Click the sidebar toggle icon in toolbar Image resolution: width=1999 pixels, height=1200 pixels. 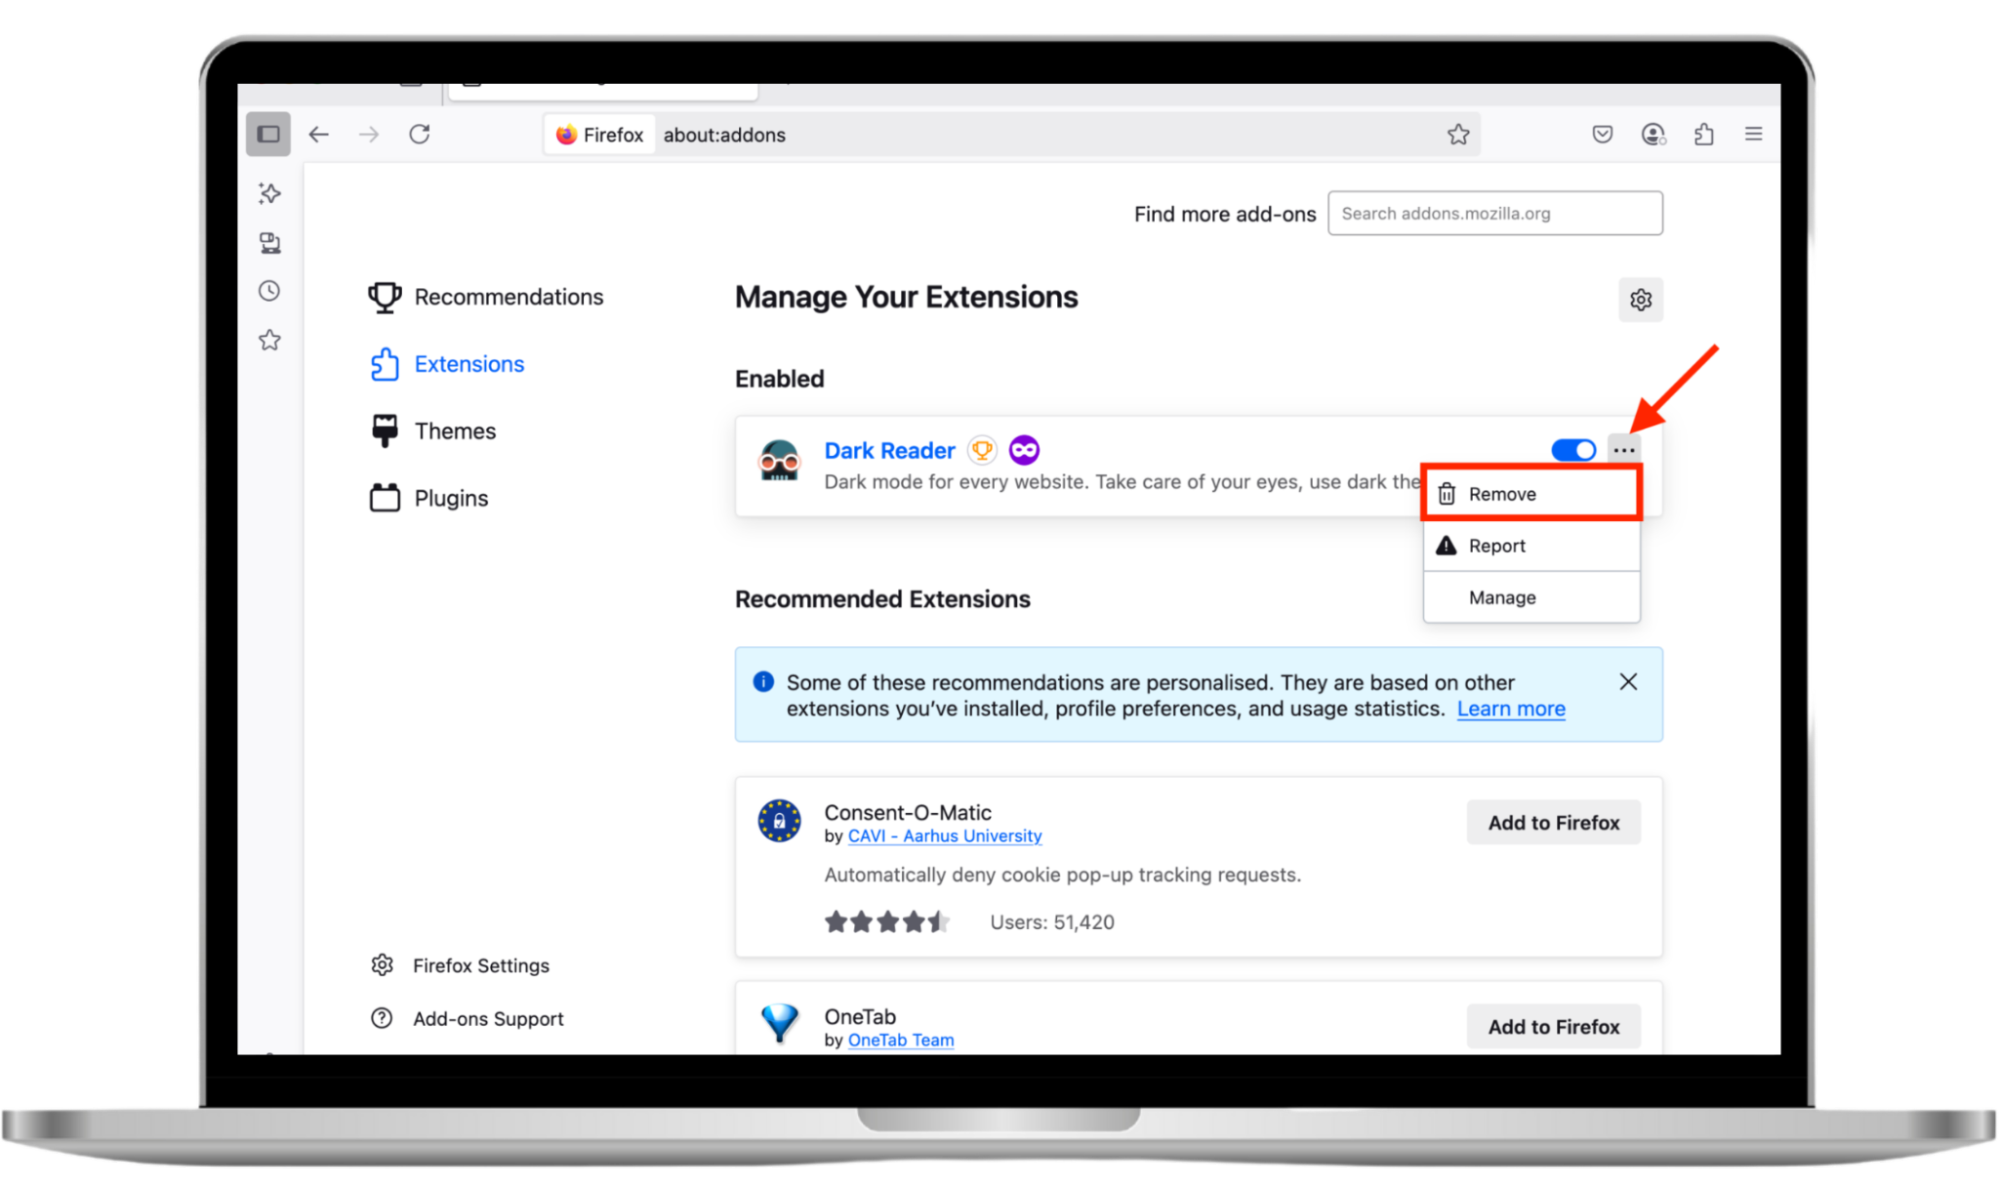(x=268, y=134)
